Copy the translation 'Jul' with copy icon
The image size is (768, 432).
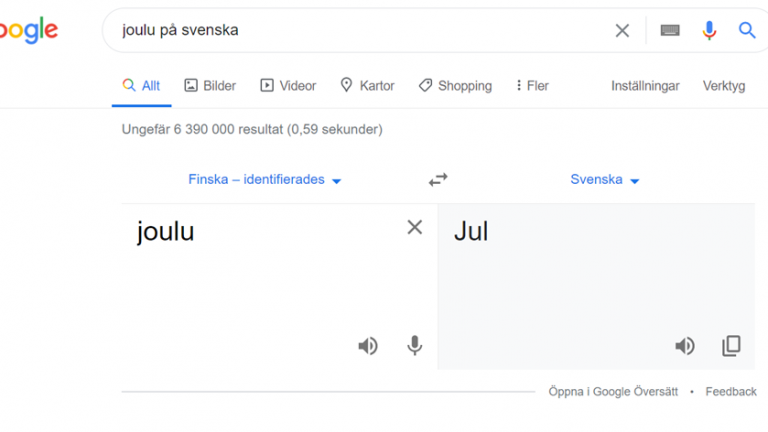pos(731,346)
